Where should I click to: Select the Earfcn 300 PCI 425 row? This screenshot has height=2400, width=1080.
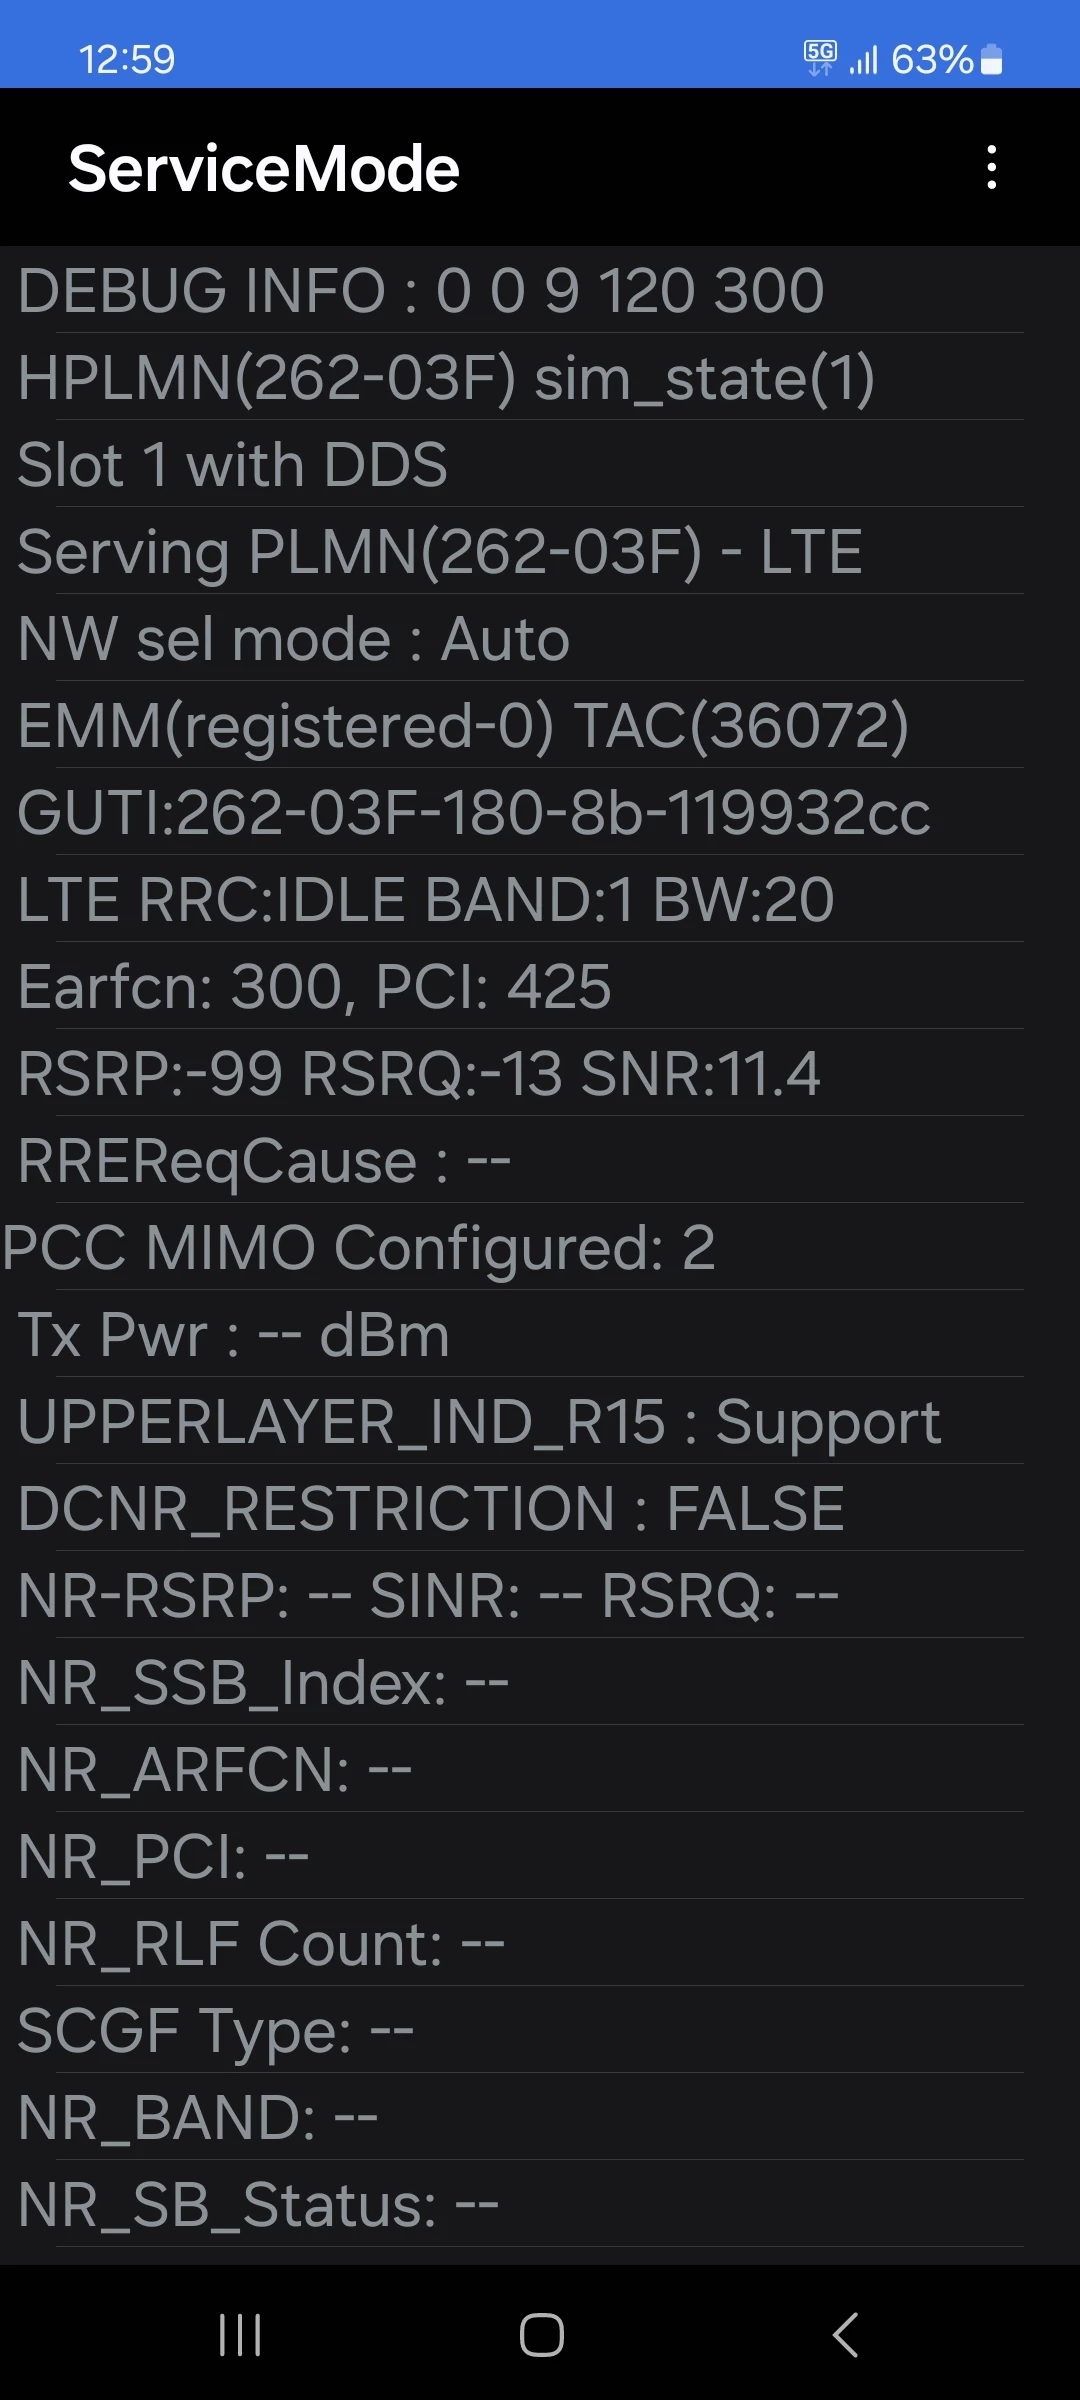pyautogui.click(x=540, y=986)
